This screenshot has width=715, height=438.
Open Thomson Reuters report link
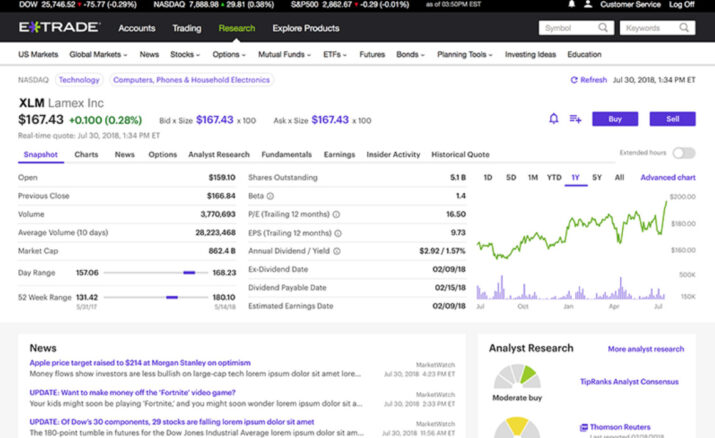620,427
